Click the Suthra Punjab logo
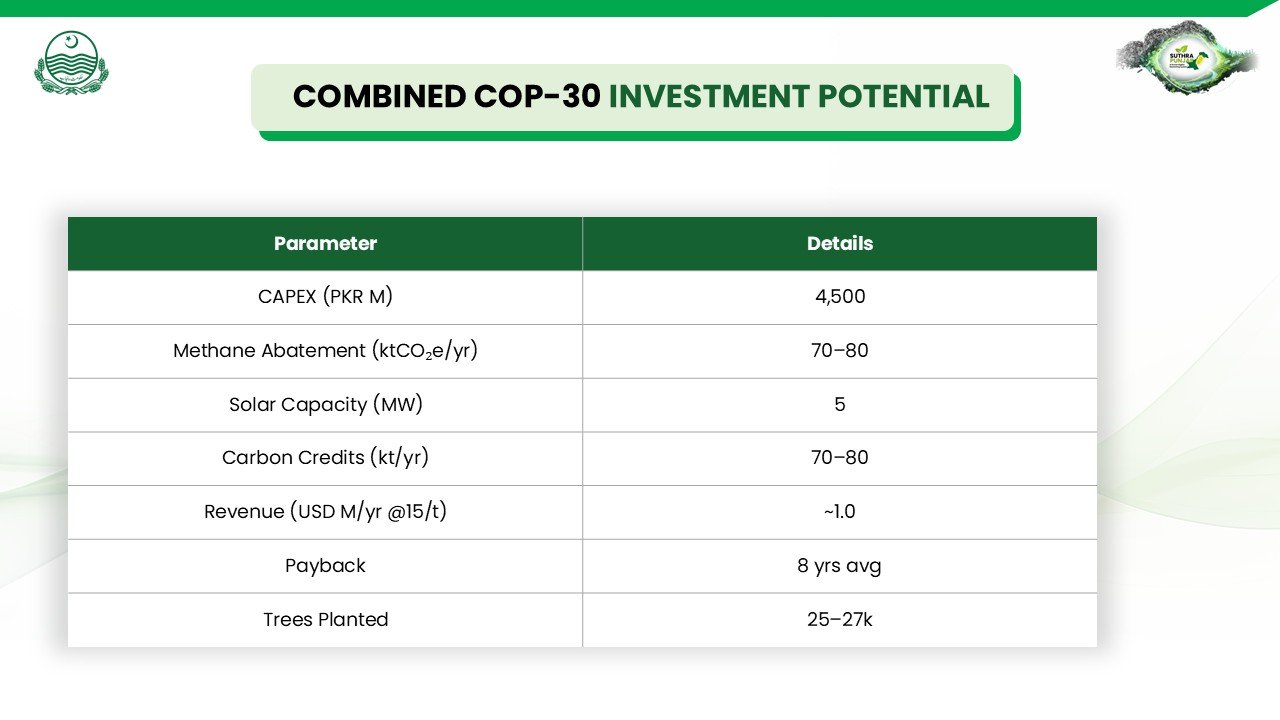1280x720 pixels. [x=1186, y=58]
